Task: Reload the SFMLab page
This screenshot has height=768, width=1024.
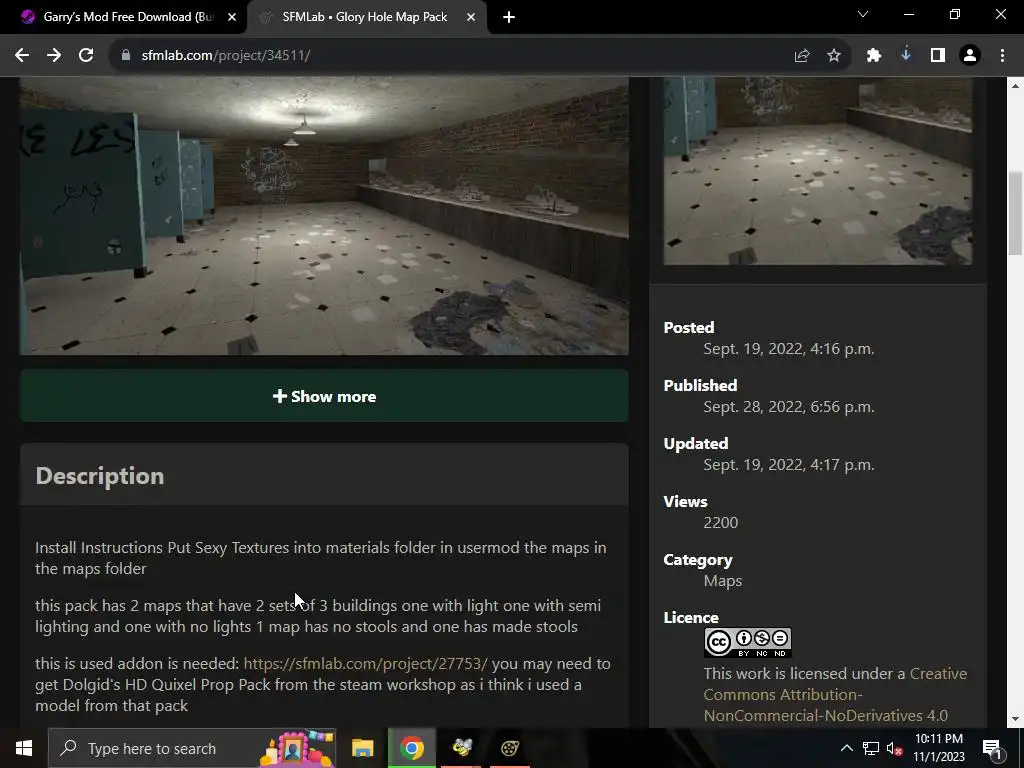Action: coord(86,56)
